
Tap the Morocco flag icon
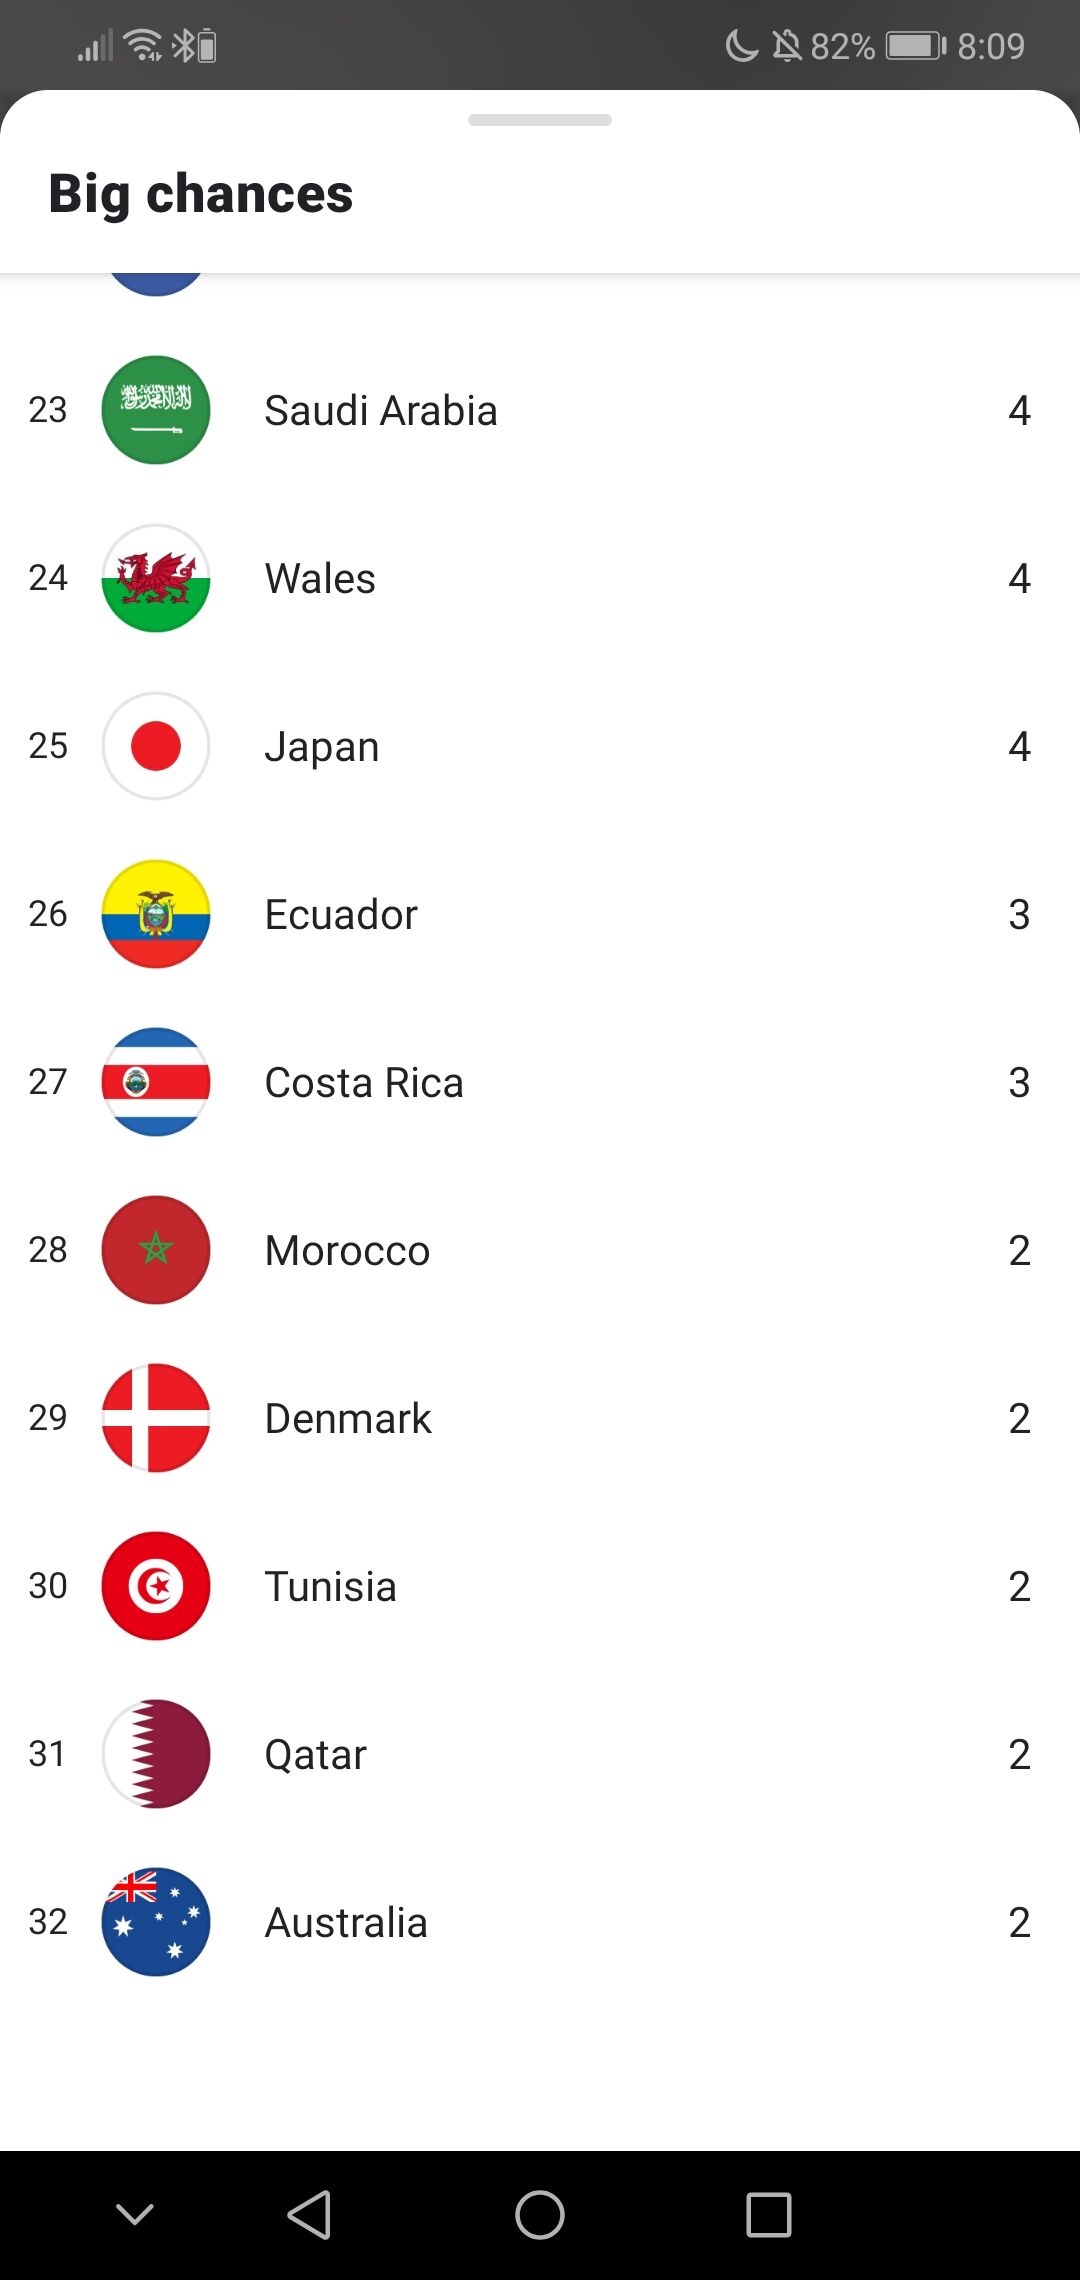pyautogui.click(x=156, y=1250)
